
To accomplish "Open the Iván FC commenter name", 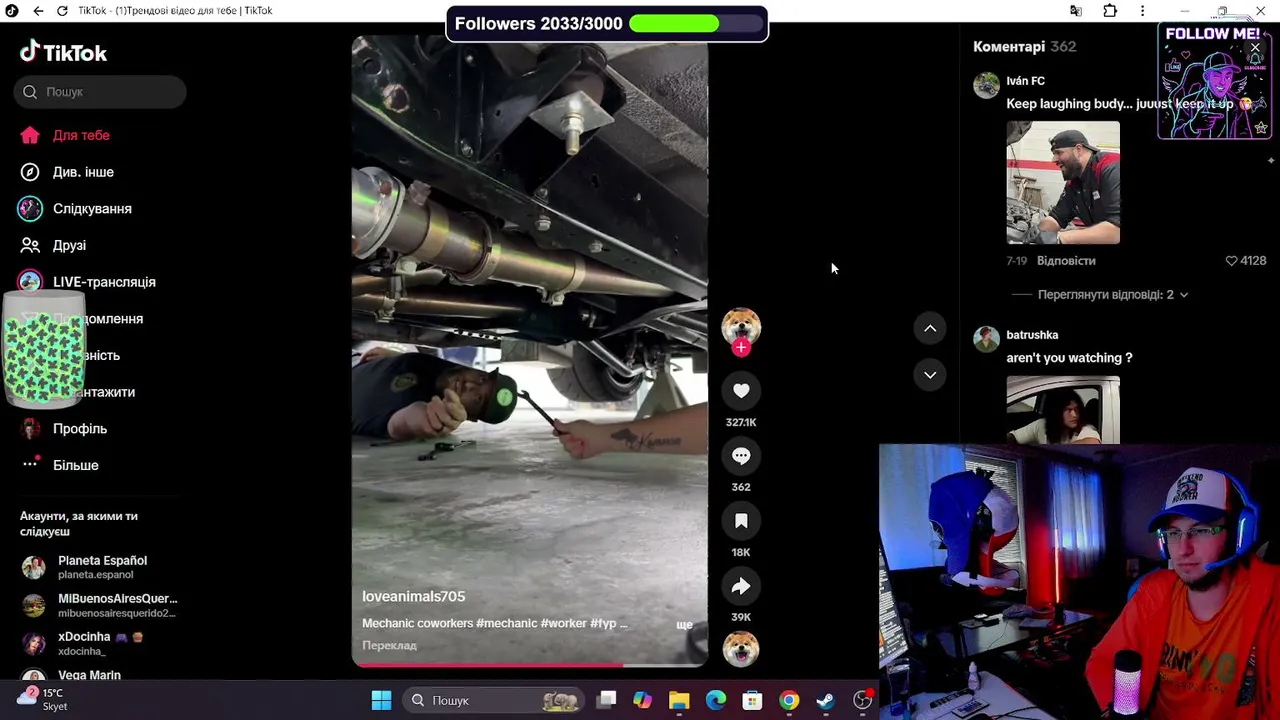I will click(1025, 81).
